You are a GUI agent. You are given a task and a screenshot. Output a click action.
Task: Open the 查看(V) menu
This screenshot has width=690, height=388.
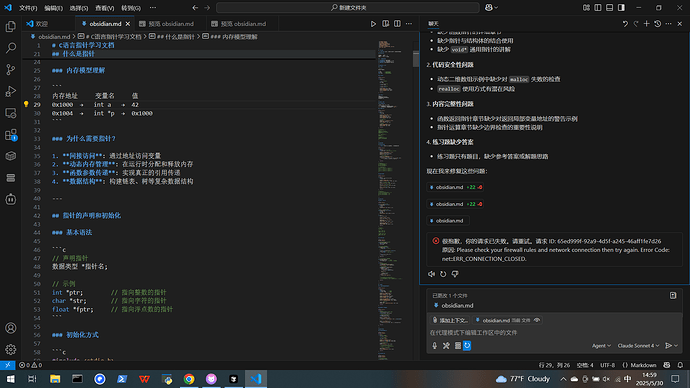[104, 8]
